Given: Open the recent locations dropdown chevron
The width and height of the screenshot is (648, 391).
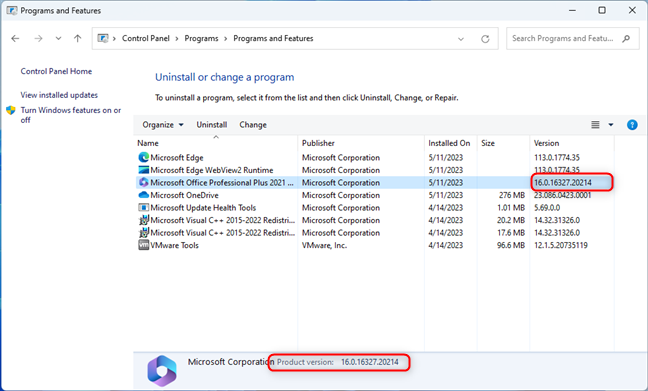Looking at the screenshot, I should 58,38.
